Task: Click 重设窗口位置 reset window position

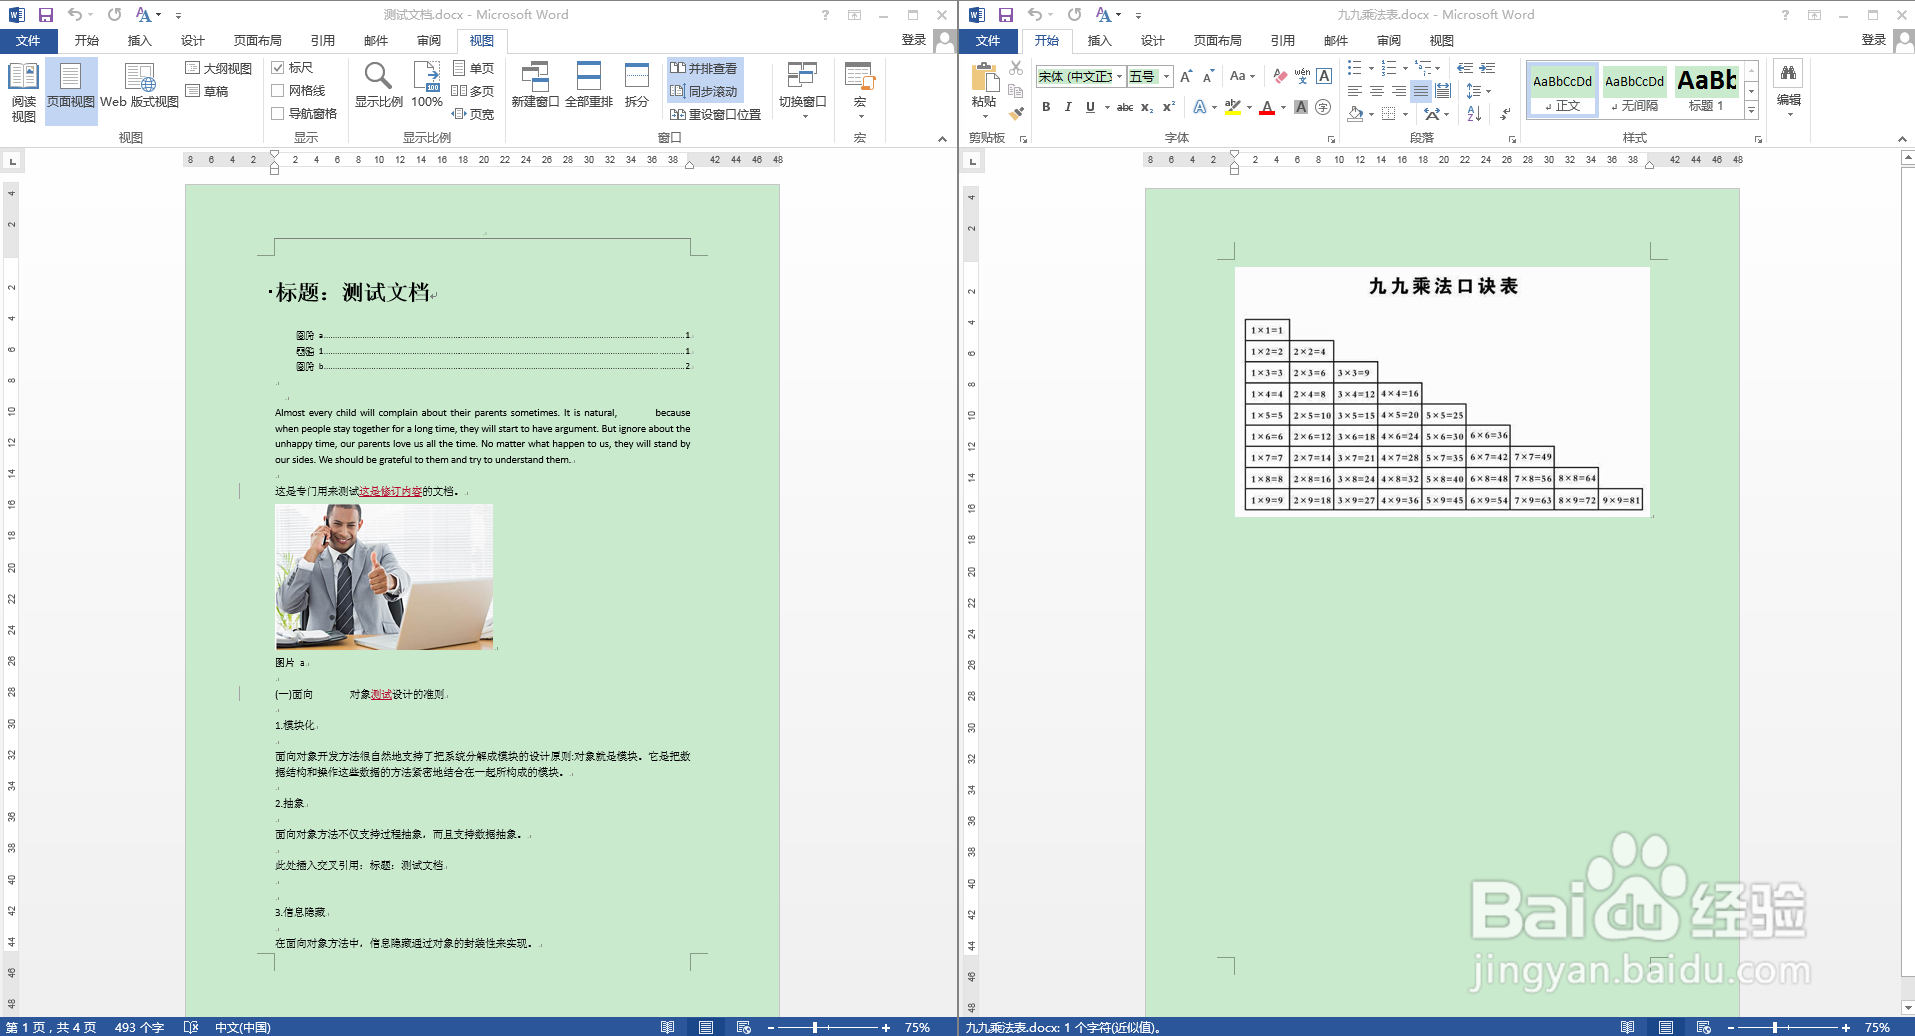Action: [x=715, y=114]
